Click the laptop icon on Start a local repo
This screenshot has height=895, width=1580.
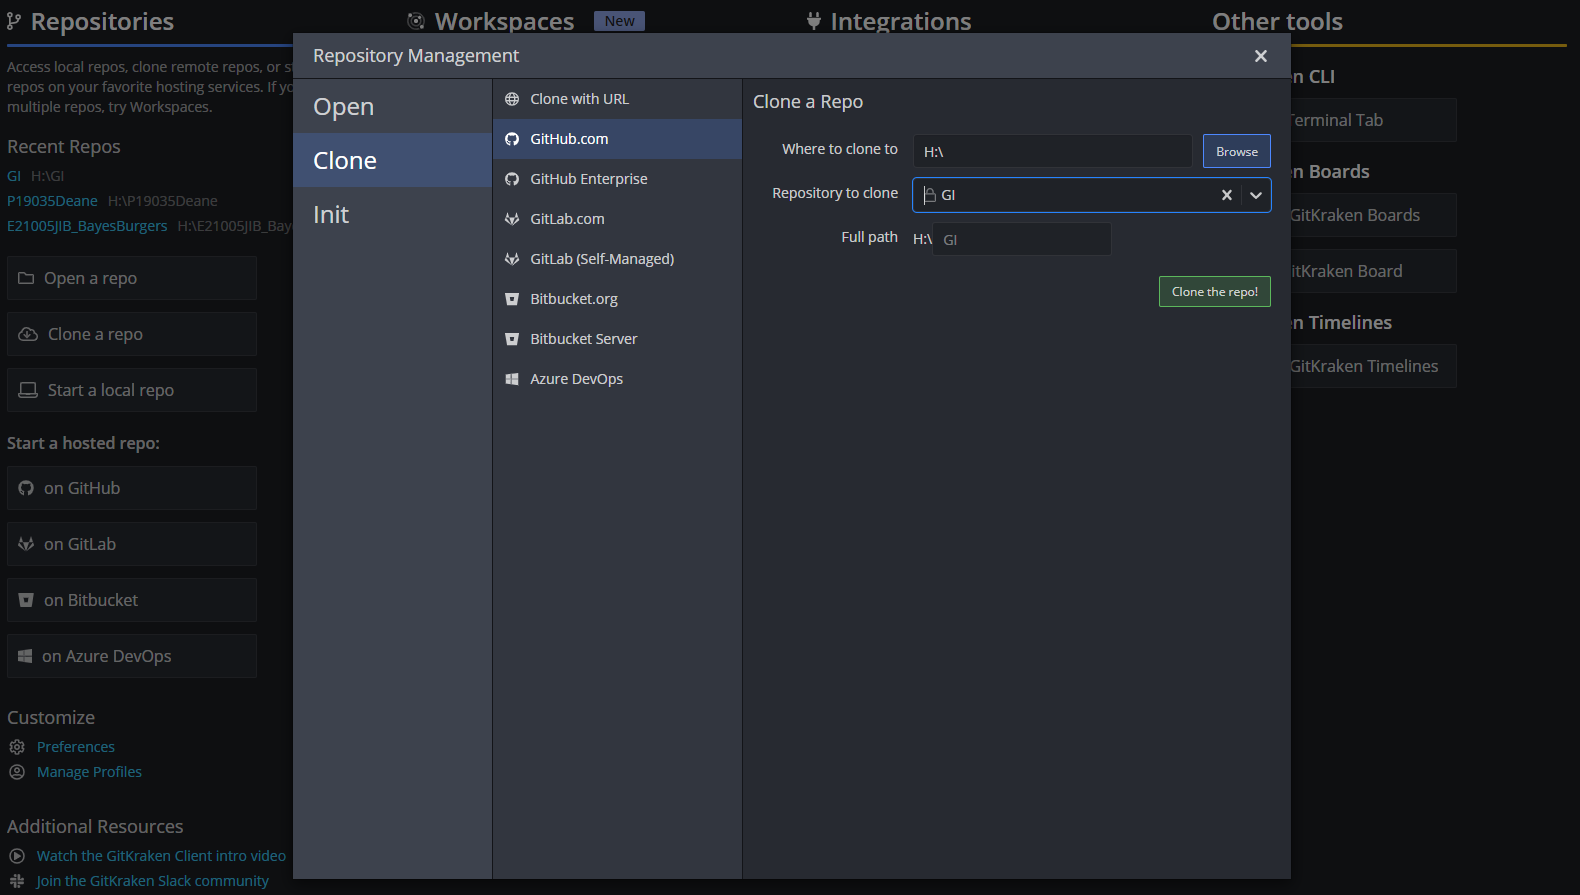click(x=28, y=390)
